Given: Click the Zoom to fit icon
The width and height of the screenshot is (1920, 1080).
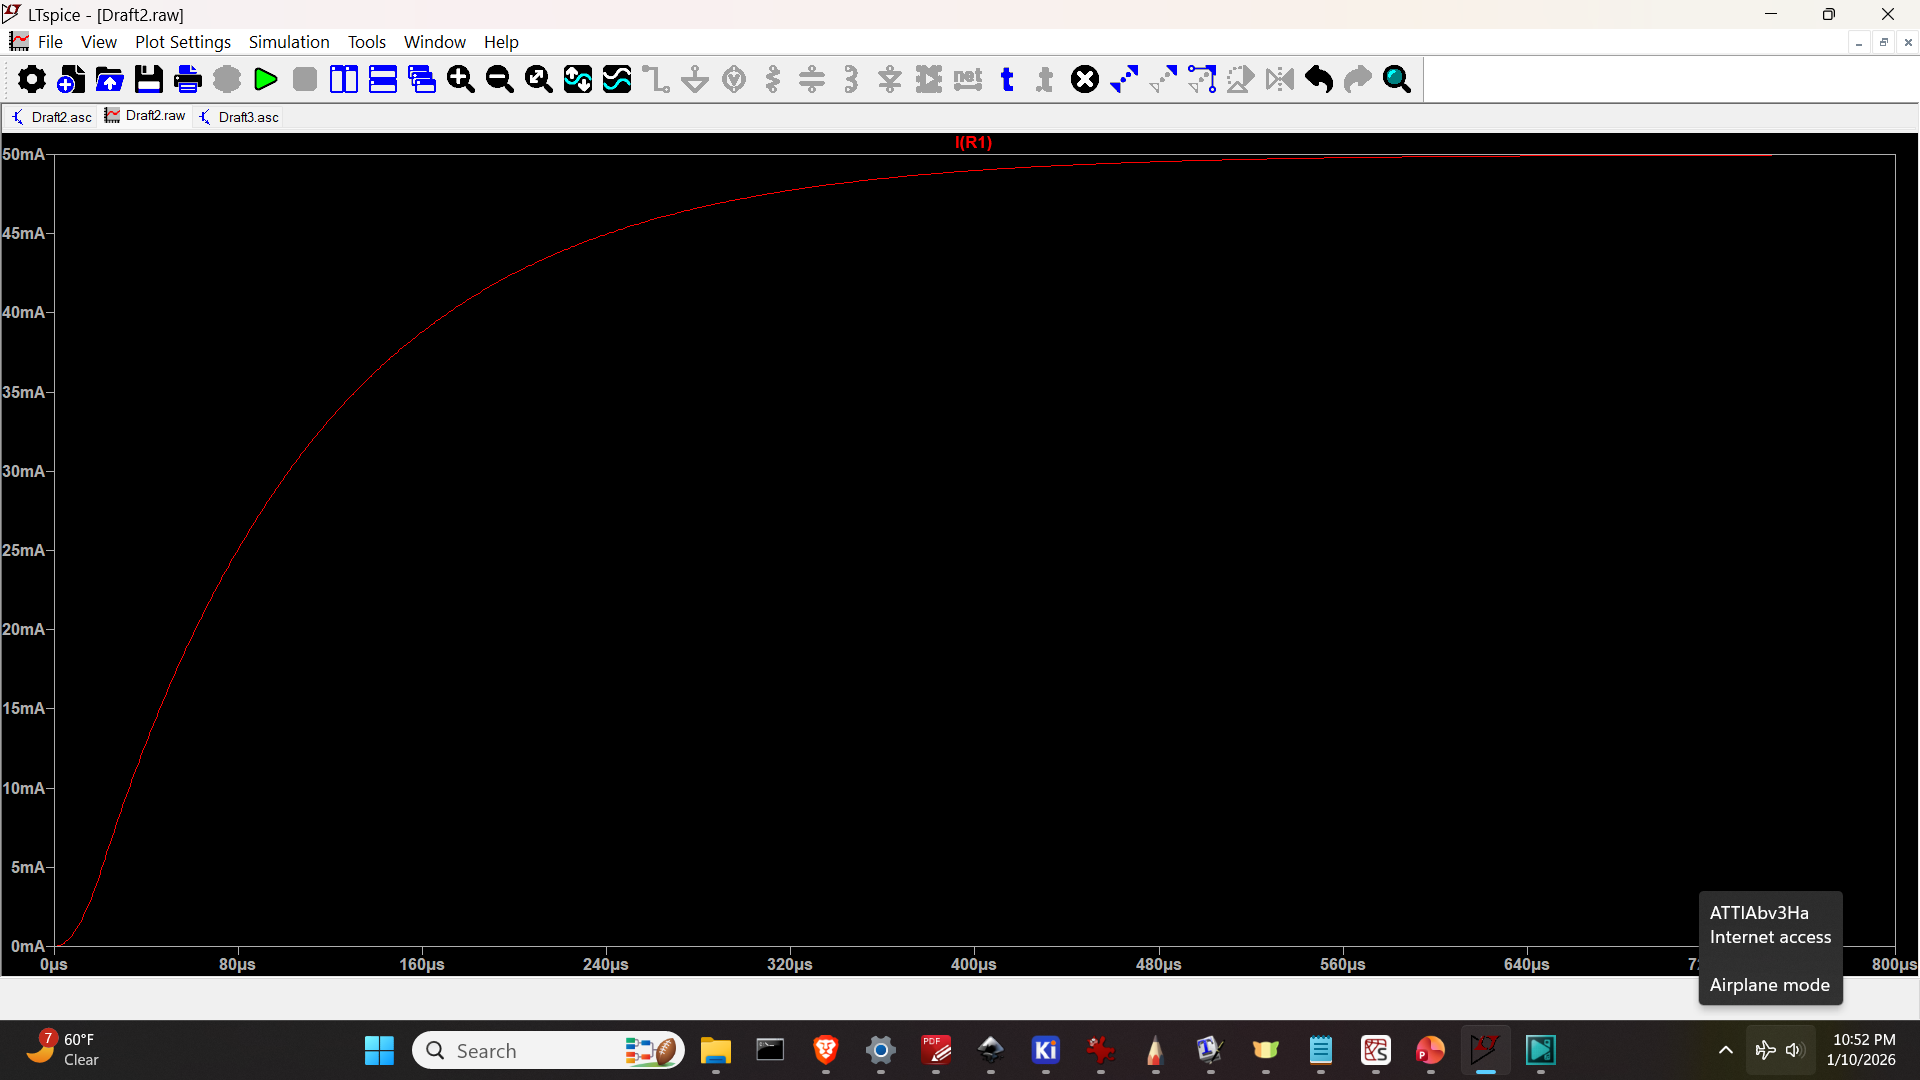Looking at the screenshot, I should point(539,80).
